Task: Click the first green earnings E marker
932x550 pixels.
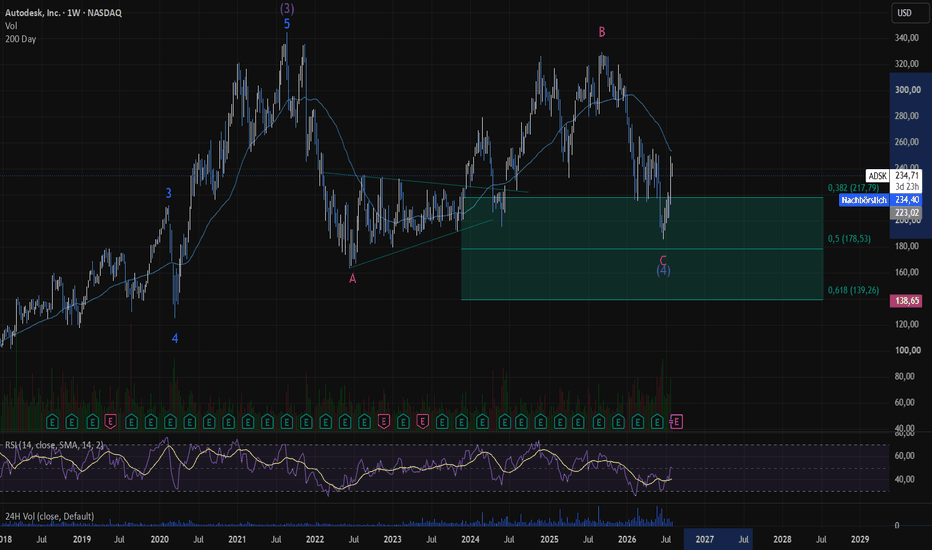Action: coord(52,422)
